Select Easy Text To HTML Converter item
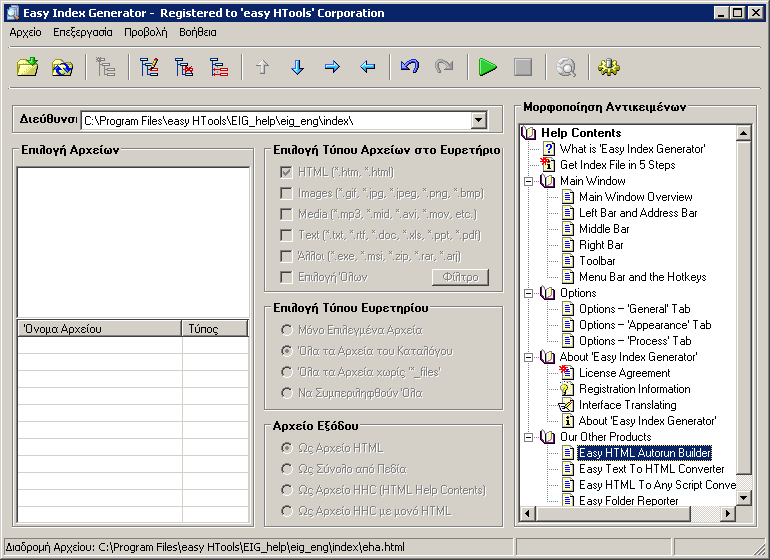 click(x=651, y=469)
